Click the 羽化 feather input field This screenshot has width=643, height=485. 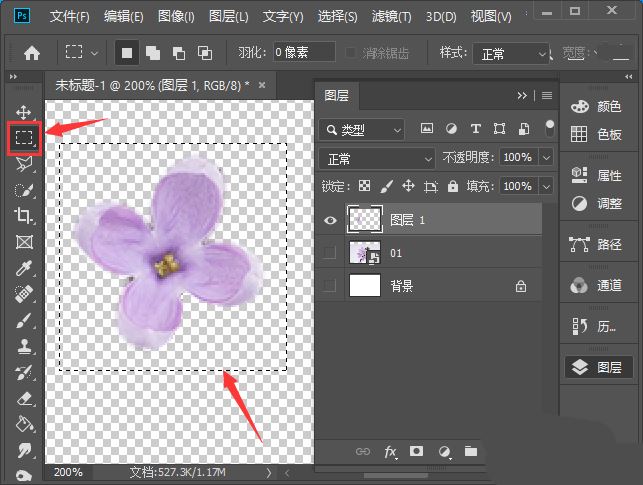click(x=303, y=53)
